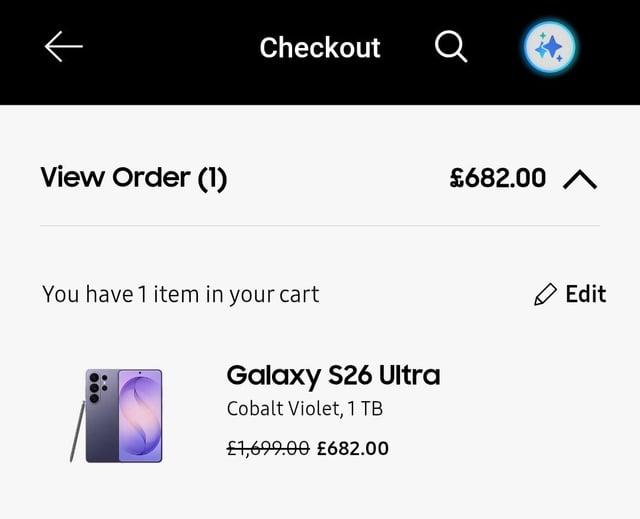Click the discounted £682.00 item price
This screenshot has width=640, height=519.
(353, 448)
